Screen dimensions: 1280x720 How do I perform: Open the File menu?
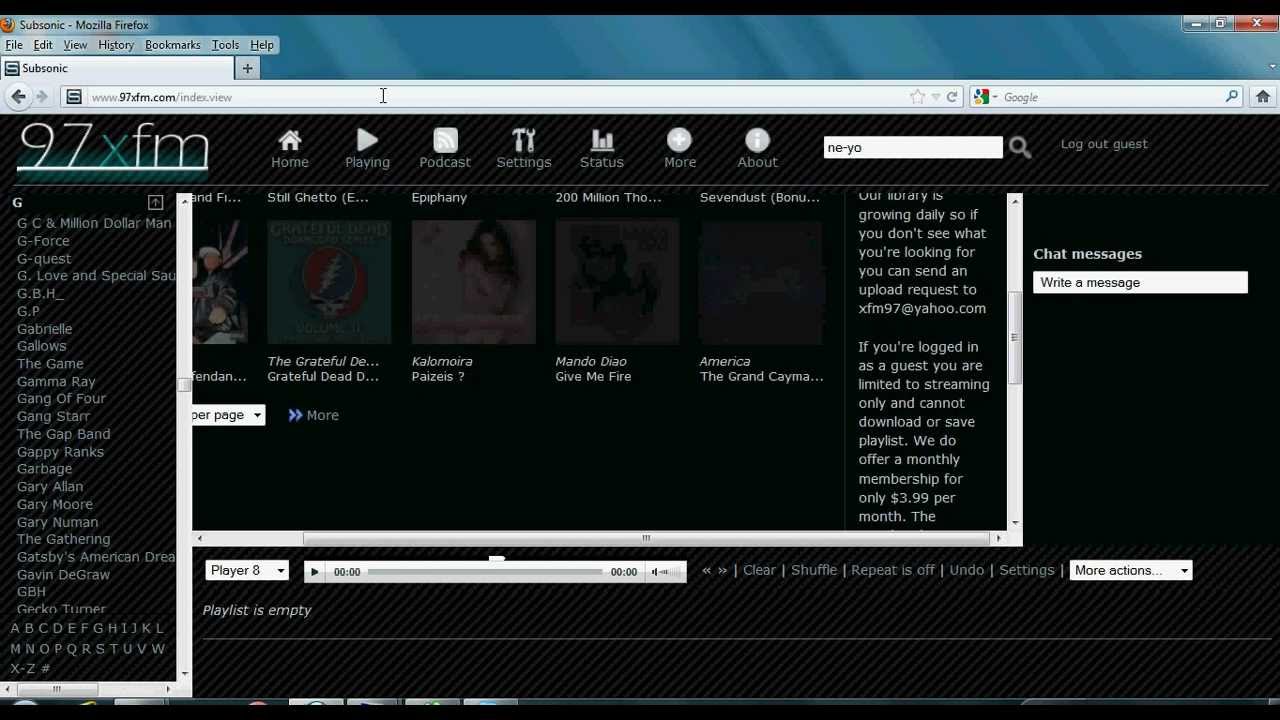point(14,45)
